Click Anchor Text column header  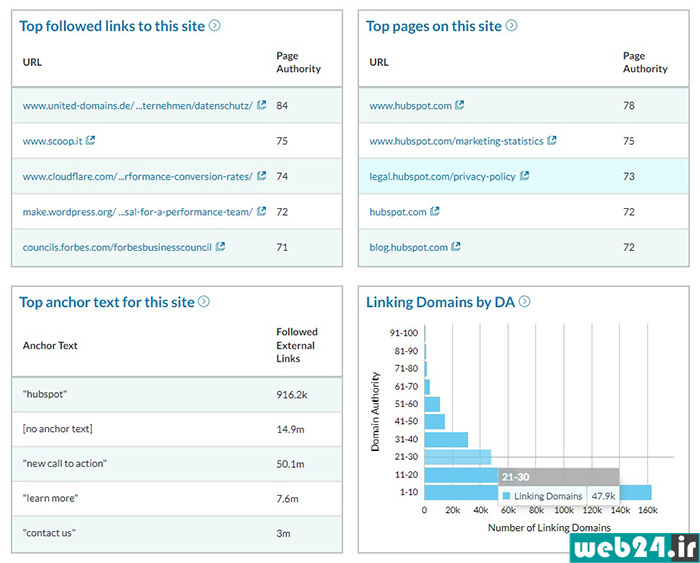pyautogui.click(x=50, y=346)
